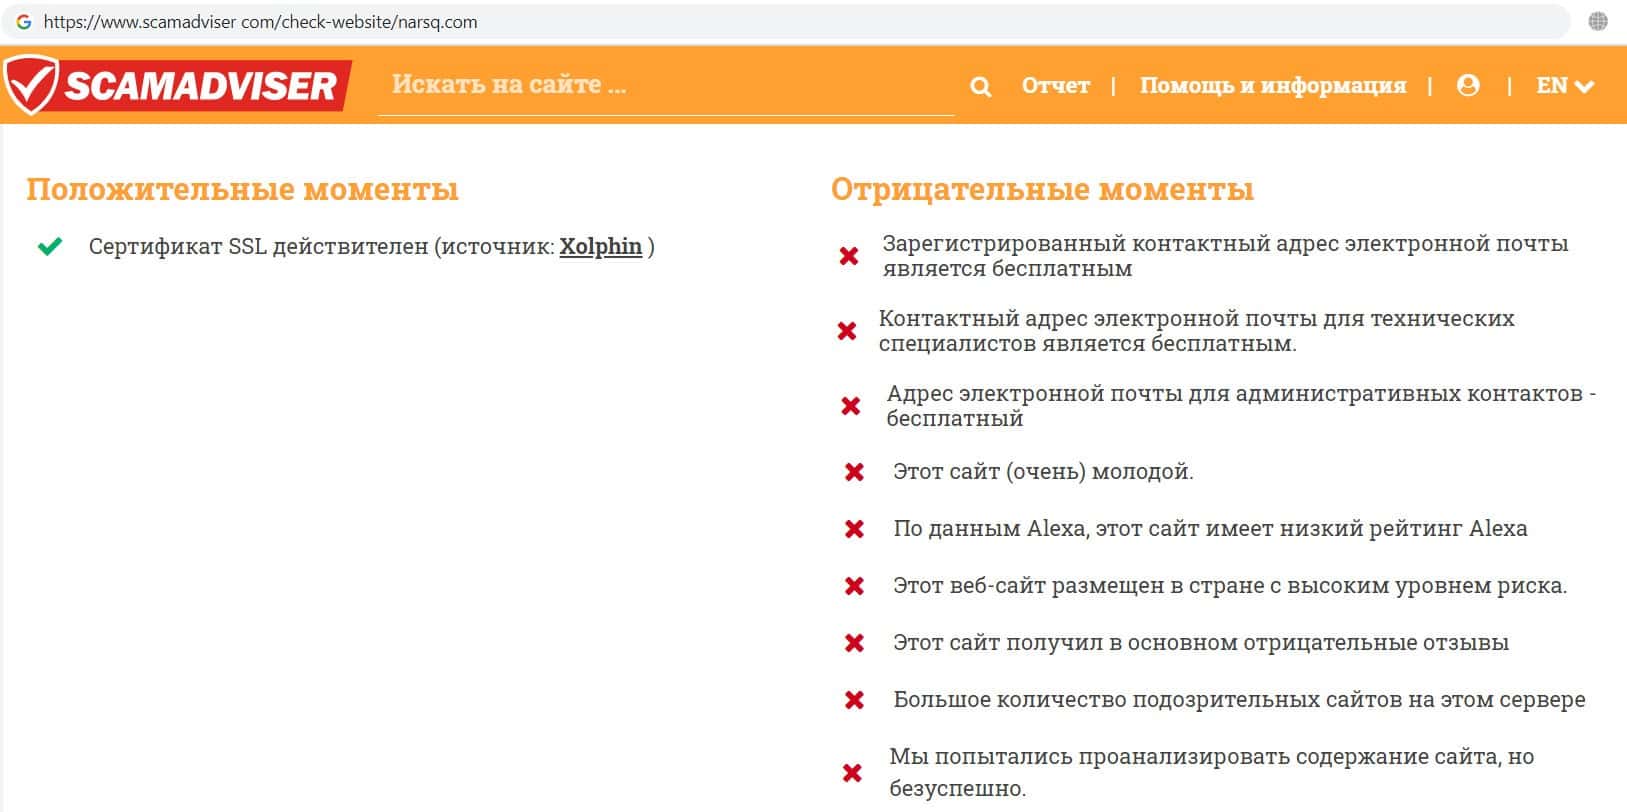Click red X beside 'подозрительных сайтов на этом сервере'
The width and height of the screenshot is (1627, 812).
pyautogui.click(x=854, y=700)
